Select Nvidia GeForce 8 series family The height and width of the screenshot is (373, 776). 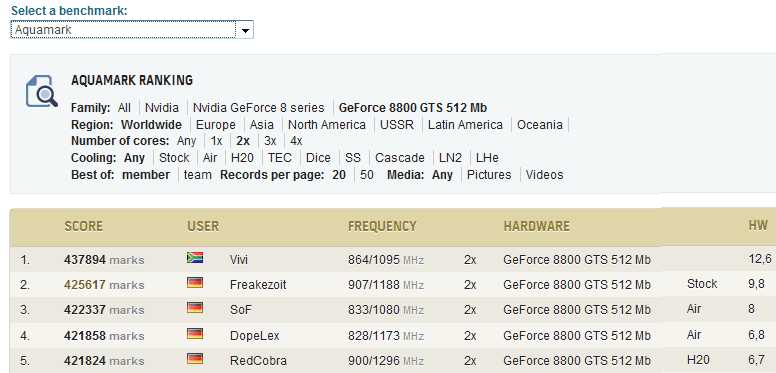point(258,108)
